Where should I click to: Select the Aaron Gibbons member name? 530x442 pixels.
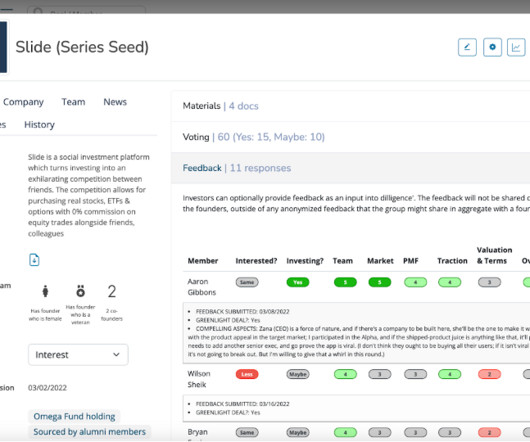(x=201, y=287)
